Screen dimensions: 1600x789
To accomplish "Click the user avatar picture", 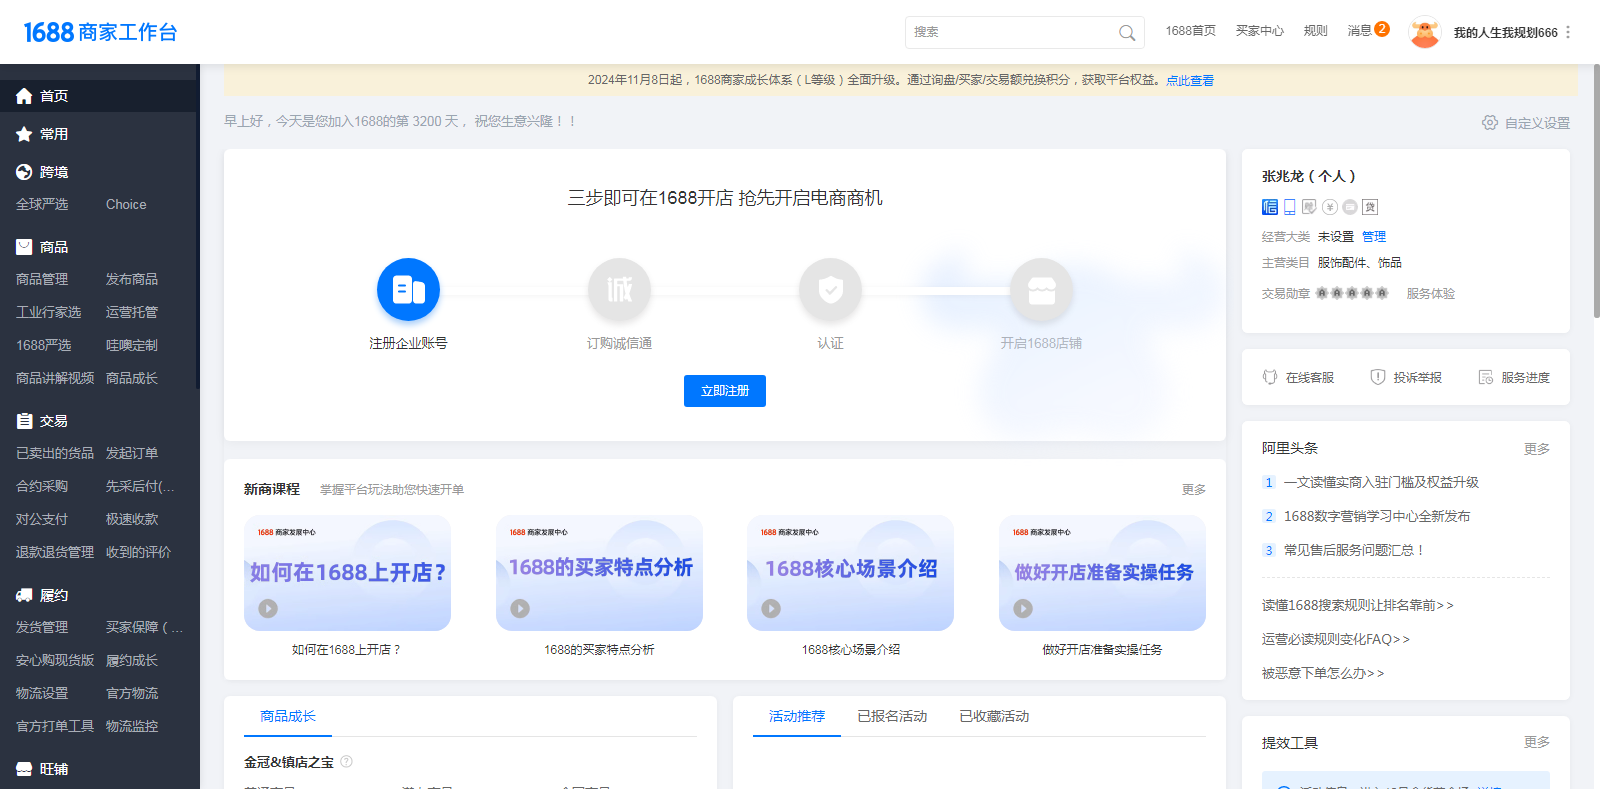I will click(x=1424, y=32).
